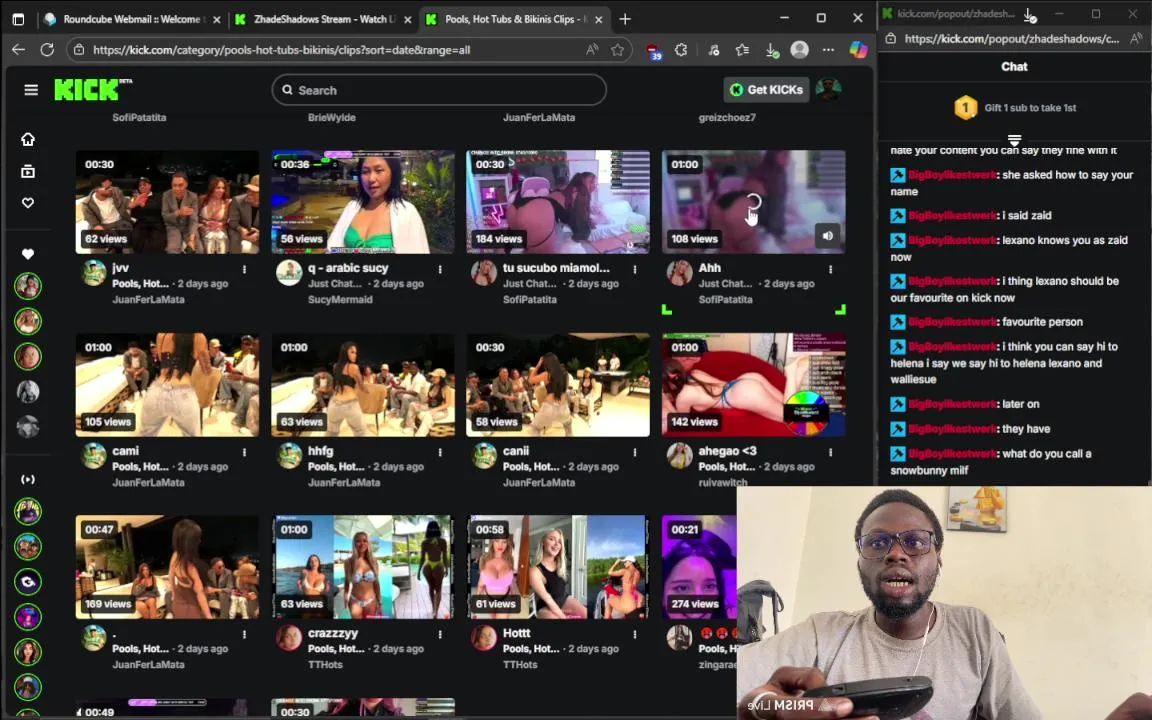Viewport: 1152px width, 720px height.
Task: Open the Hottt clip thumbnail with 61 views
Action: 558,566
